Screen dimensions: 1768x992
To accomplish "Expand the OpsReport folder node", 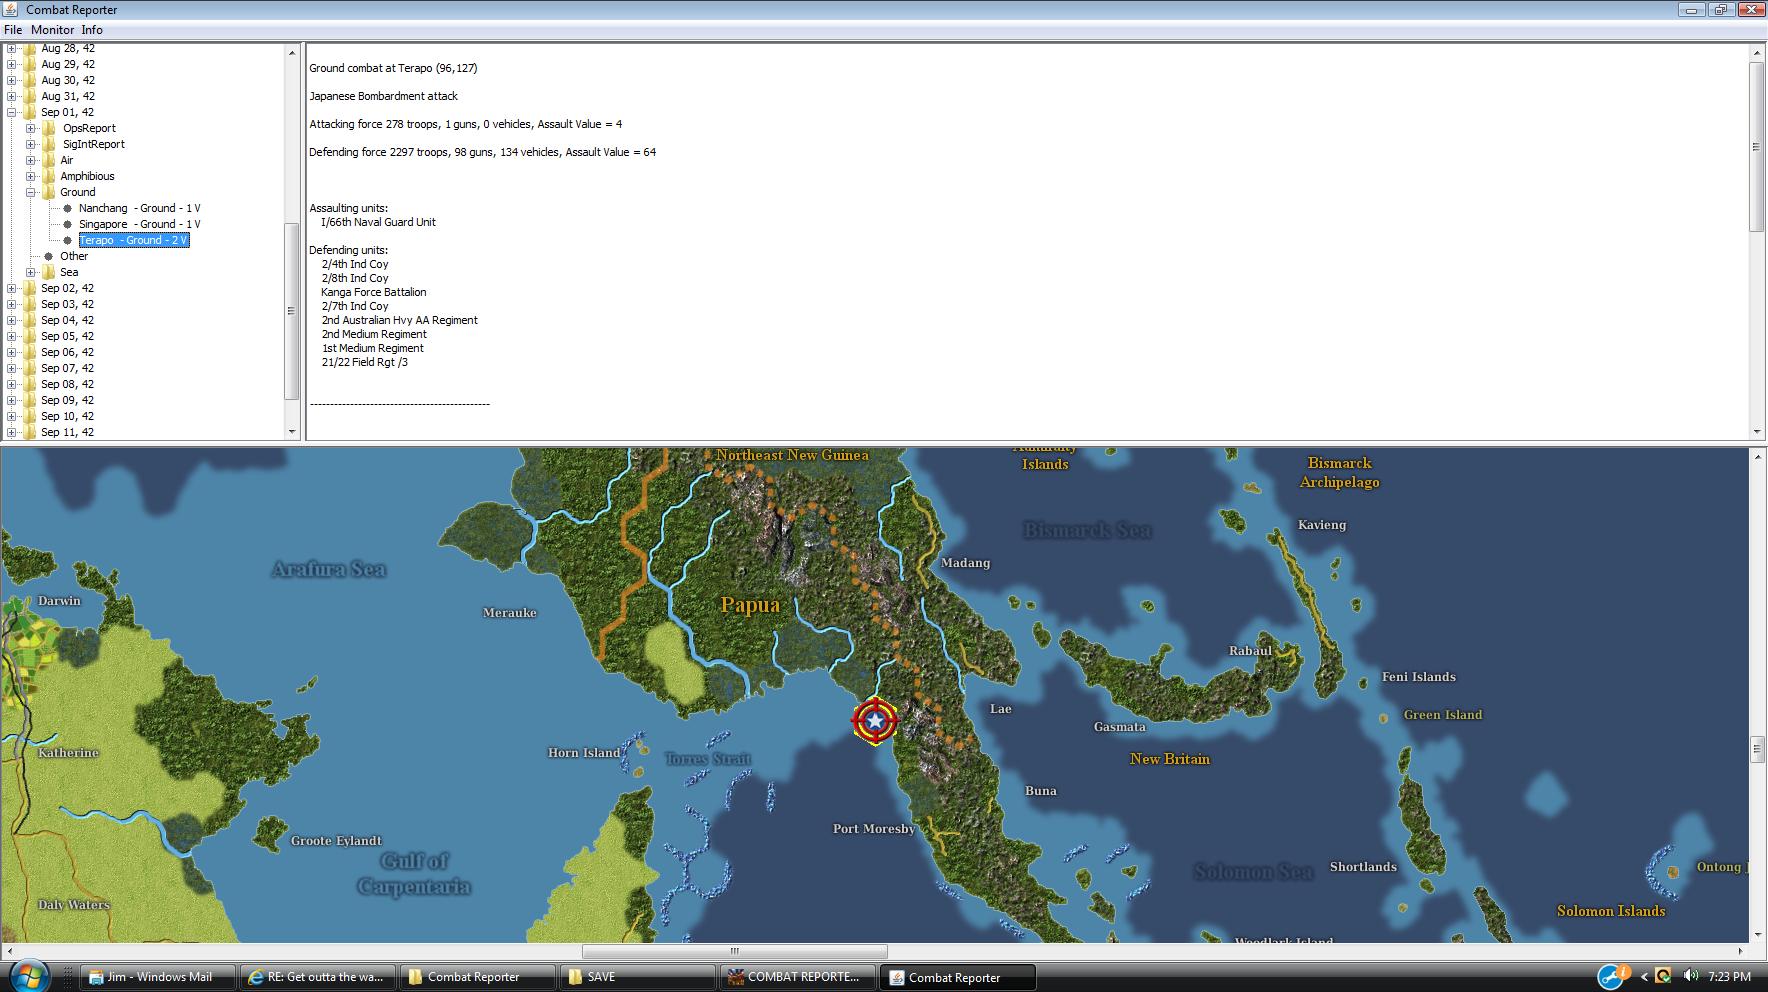I will pos(31,128).
